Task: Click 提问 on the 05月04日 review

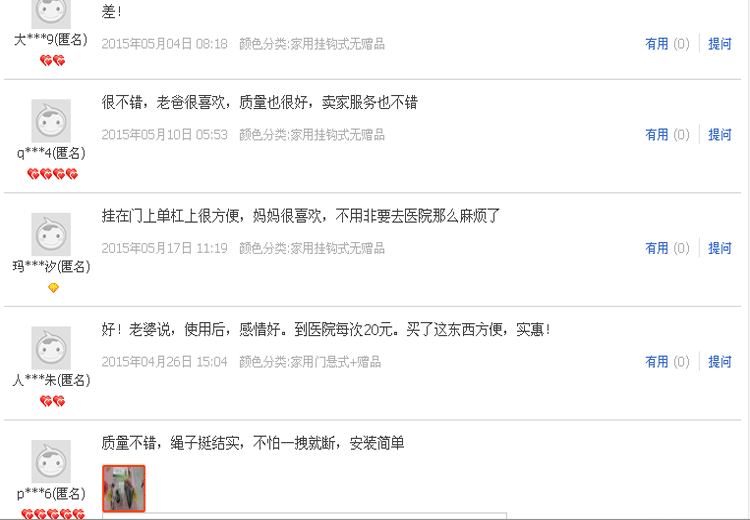Action: (720, 44)
